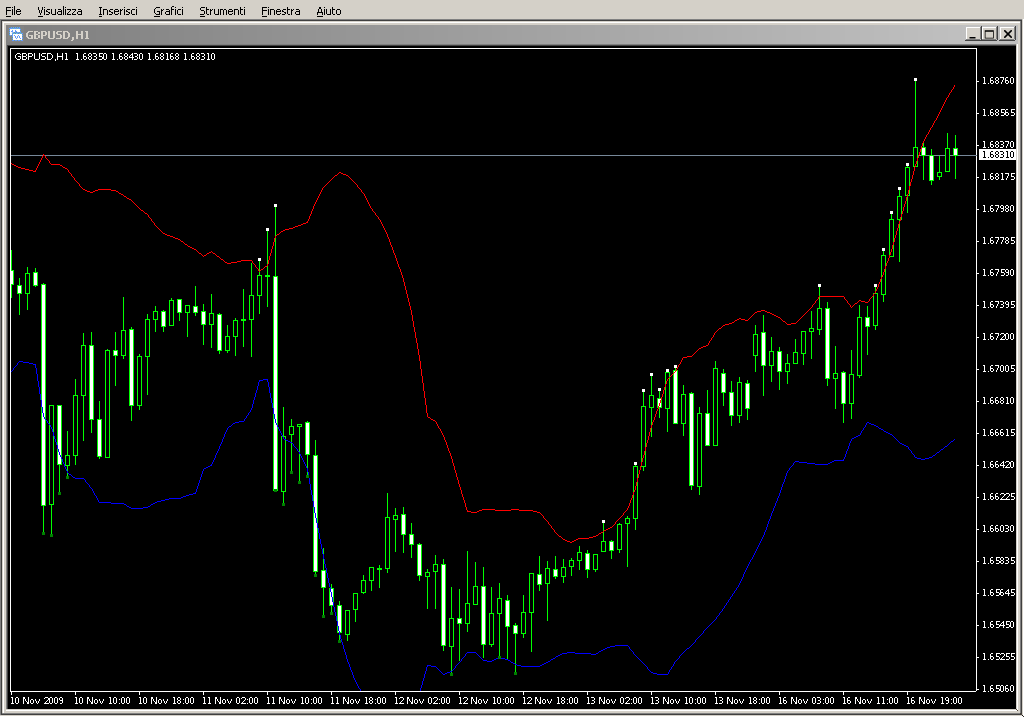Click price scale value 1.66030

point(999,529)
